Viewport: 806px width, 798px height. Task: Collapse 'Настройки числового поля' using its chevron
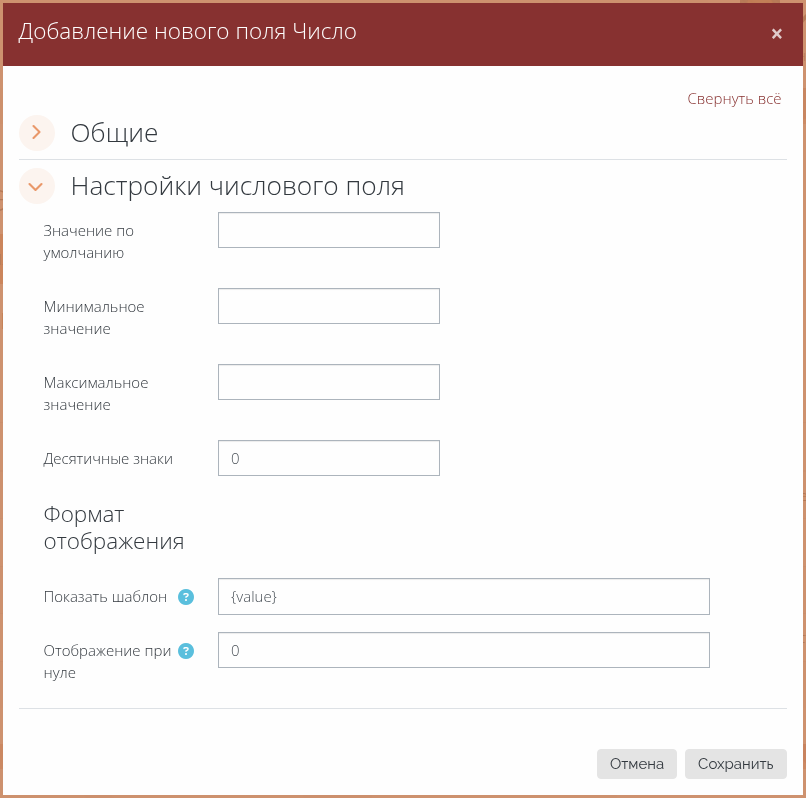(x=37, y=186)
